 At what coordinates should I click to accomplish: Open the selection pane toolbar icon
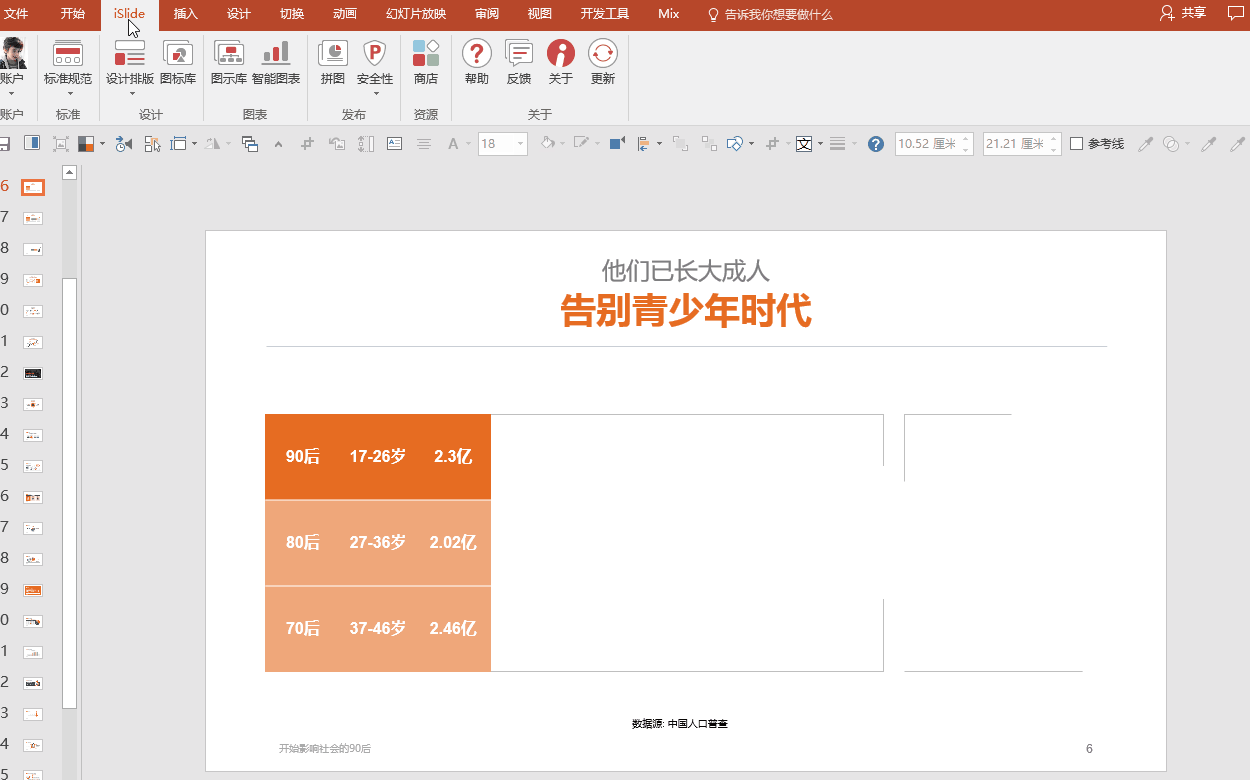click(152, 144)
